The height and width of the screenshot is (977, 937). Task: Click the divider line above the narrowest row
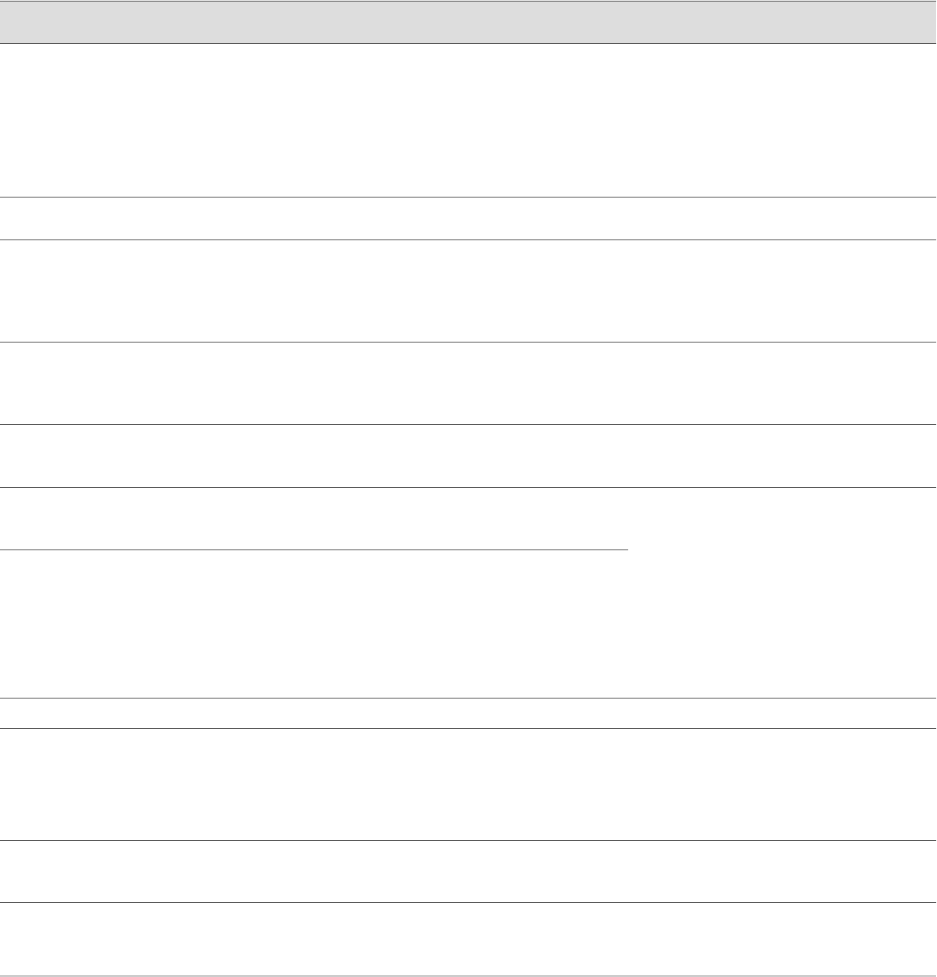click(x=468, y=698)
